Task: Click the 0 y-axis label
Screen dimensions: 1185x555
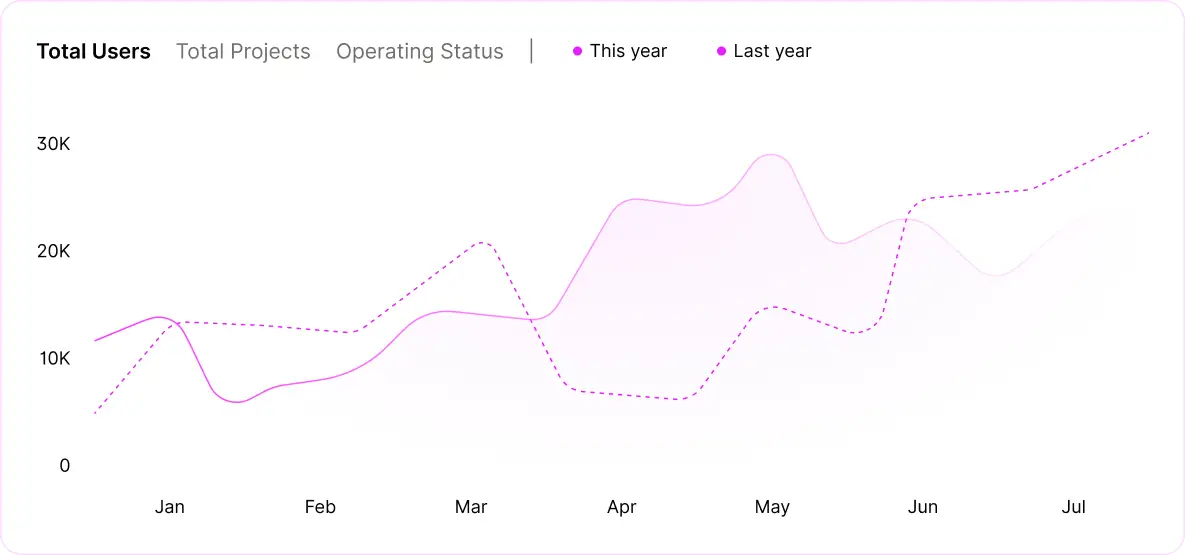Action: tap(64, 465)
